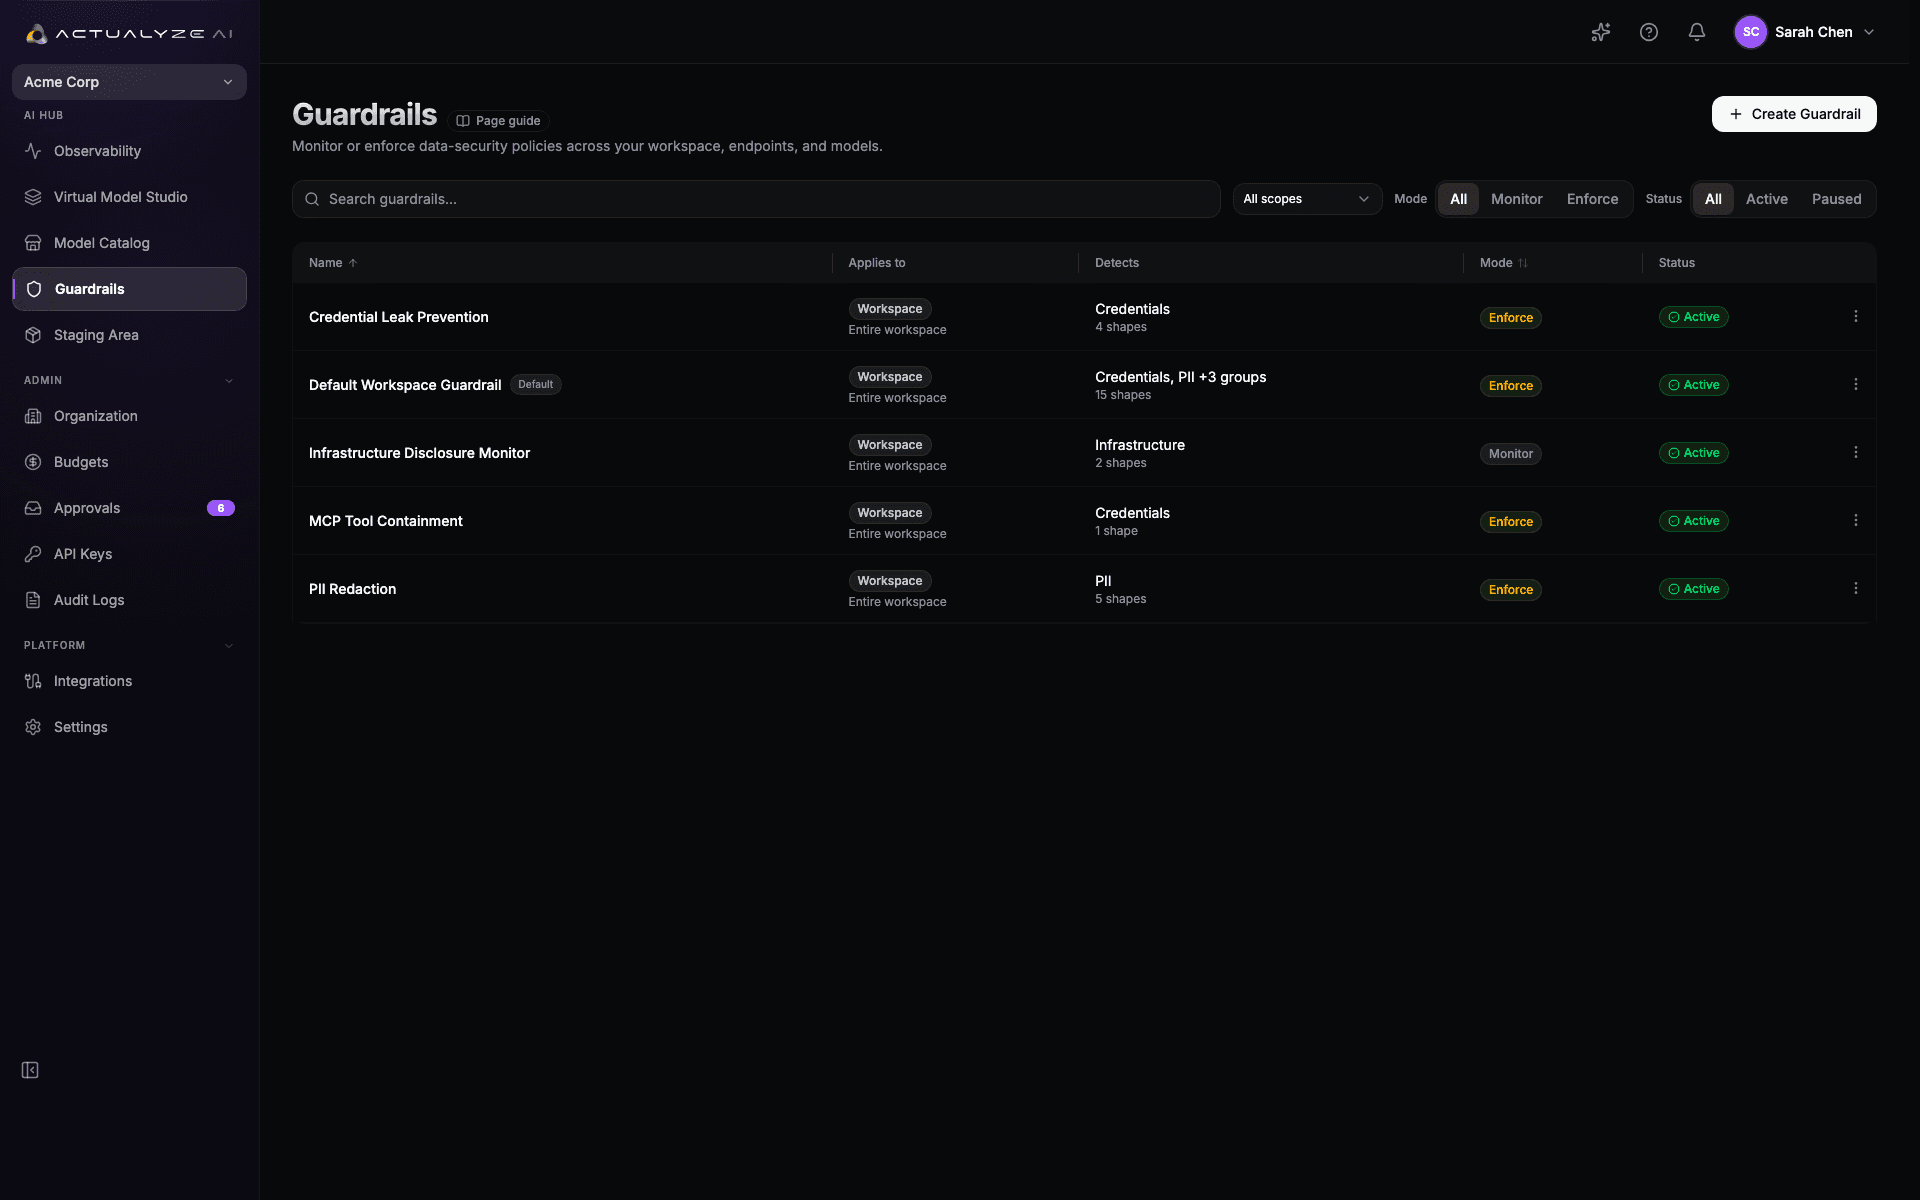Viewport: 1920px width, 1200px height.
Task: Open Approvals with 6 pending
Action: (x=129, y=508)
